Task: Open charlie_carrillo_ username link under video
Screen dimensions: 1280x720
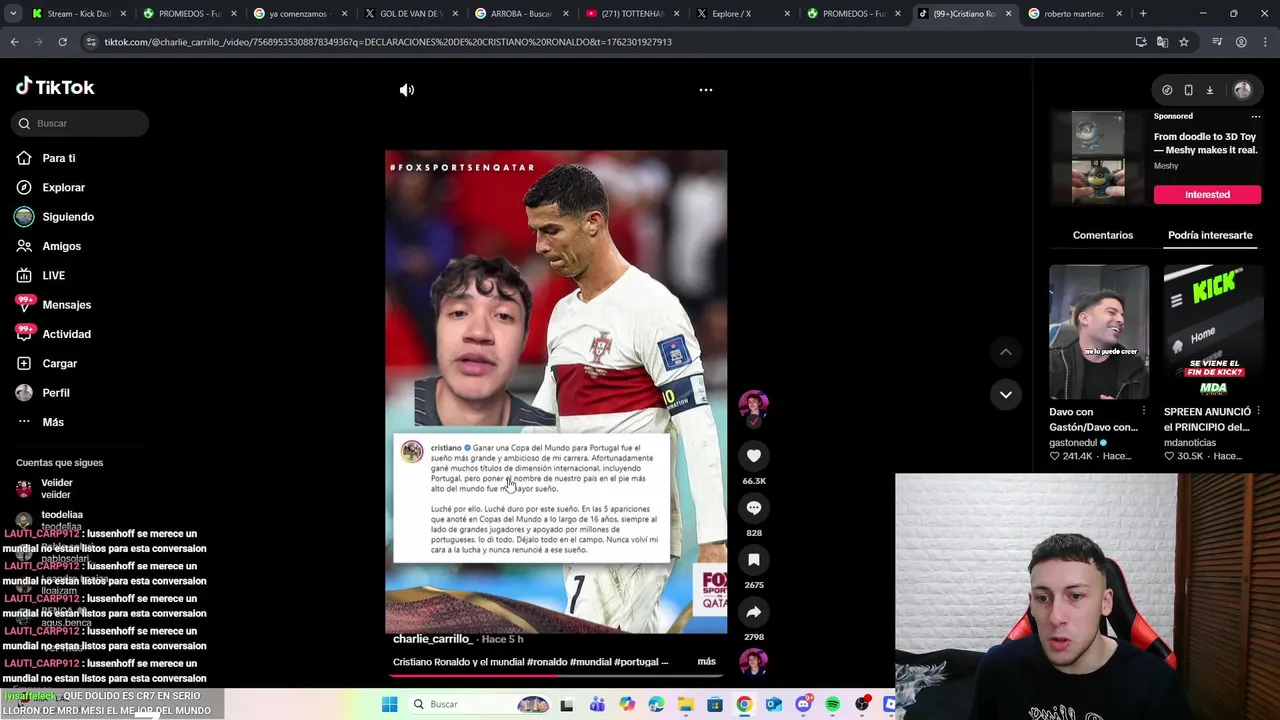Action: click(432, 639)
